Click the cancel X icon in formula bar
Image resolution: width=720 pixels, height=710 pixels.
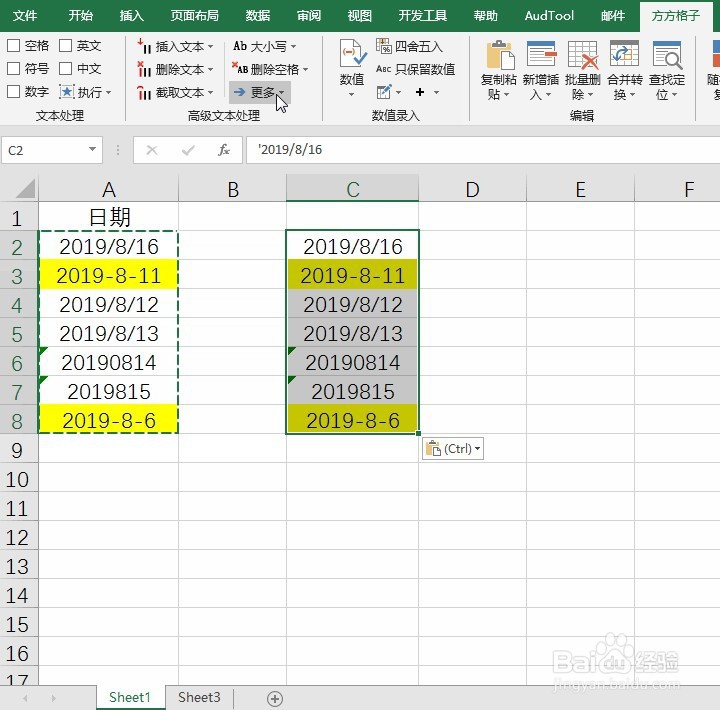click(152, 150)
